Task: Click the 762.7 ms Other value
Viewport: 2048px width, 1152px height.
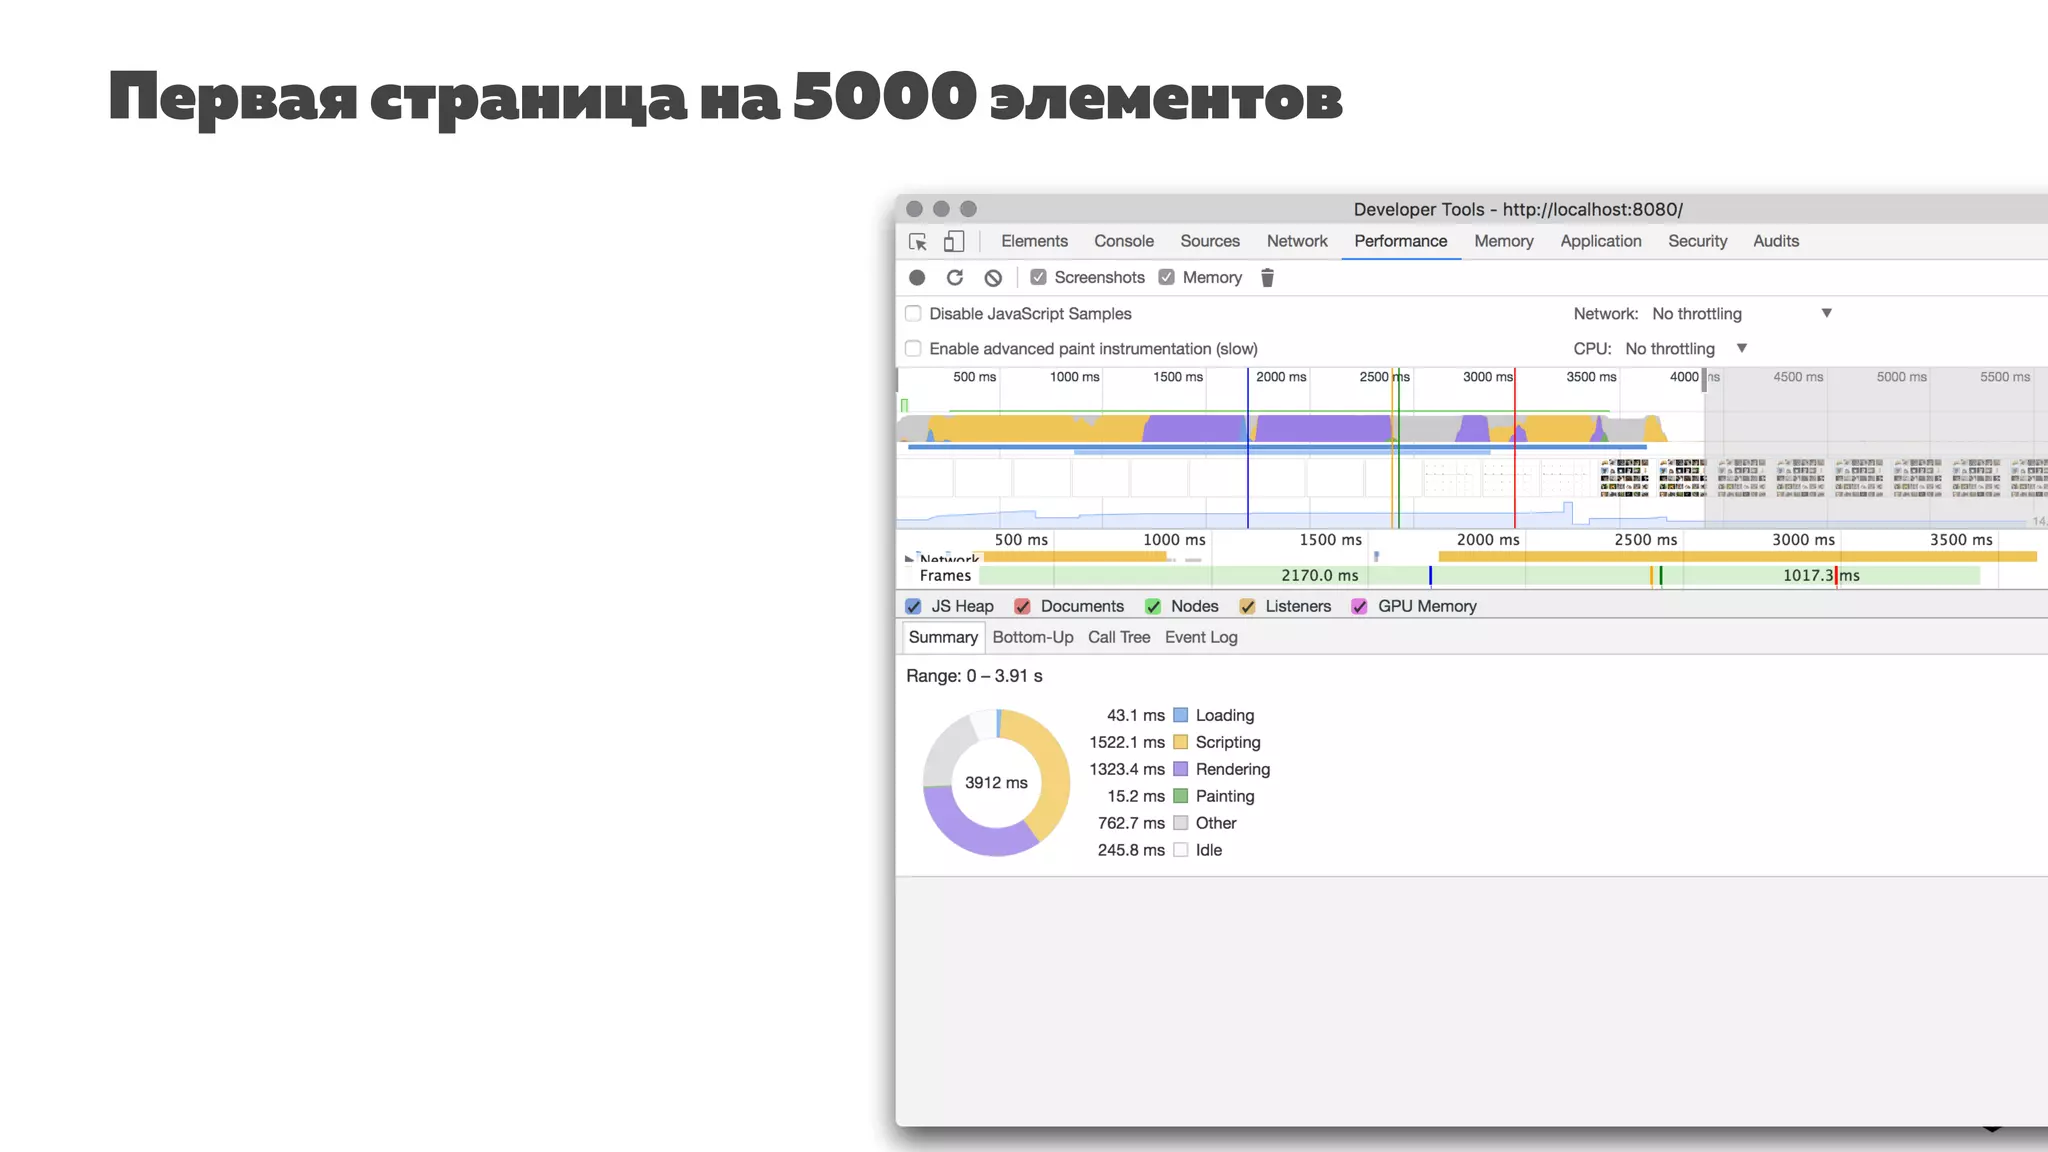Action: [1131, 823]
